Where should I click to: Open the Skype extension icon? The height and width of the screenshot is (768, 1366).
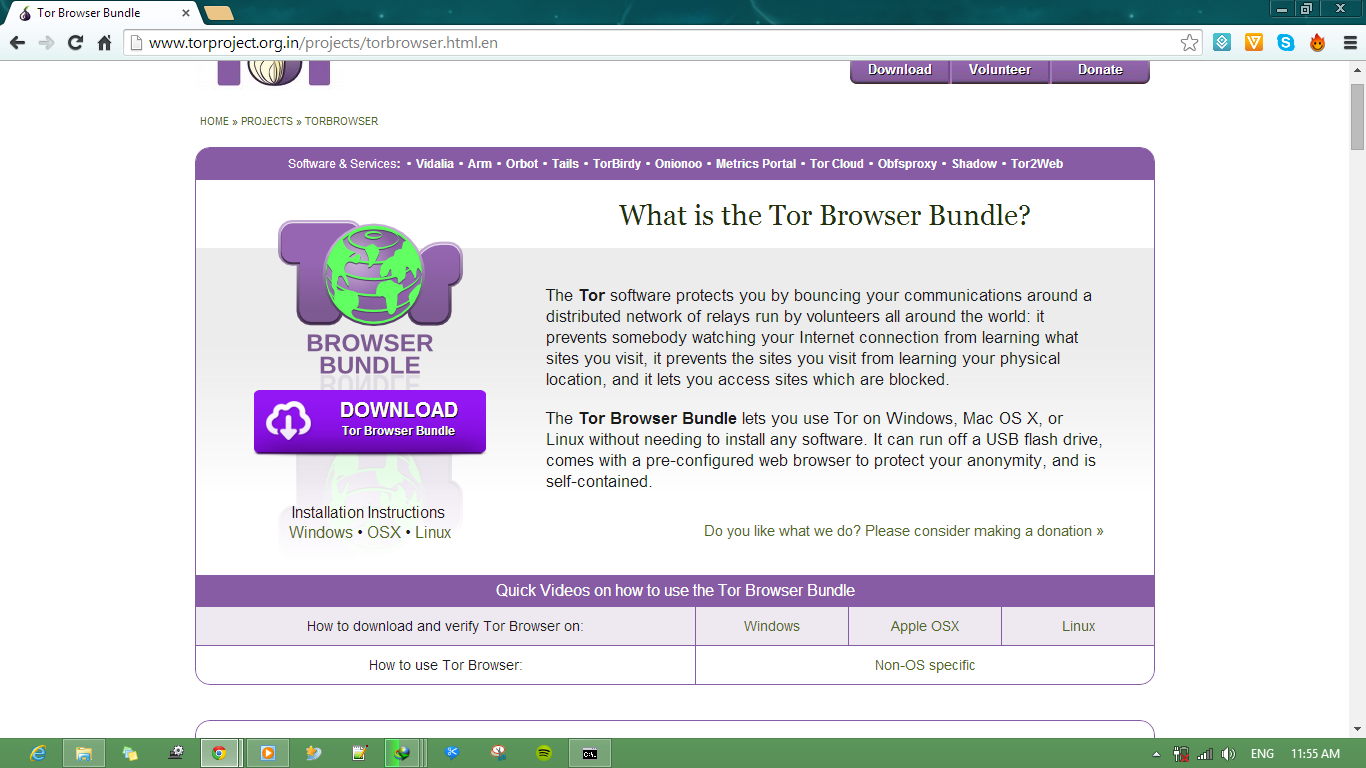(1286, 43)
